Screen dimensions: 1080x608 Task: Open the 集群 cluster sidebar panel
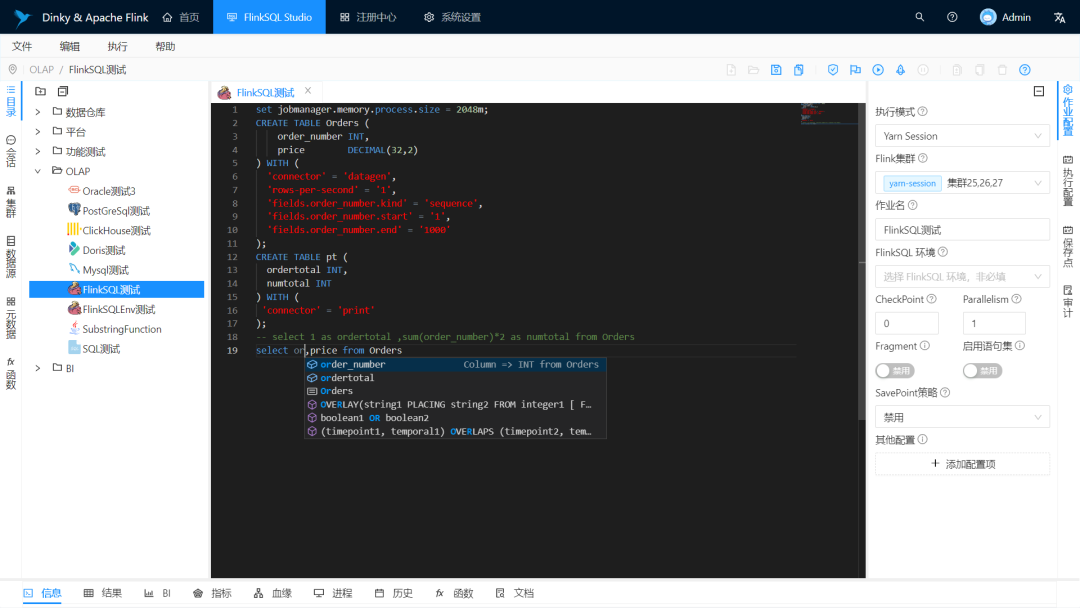click(11, 202)
